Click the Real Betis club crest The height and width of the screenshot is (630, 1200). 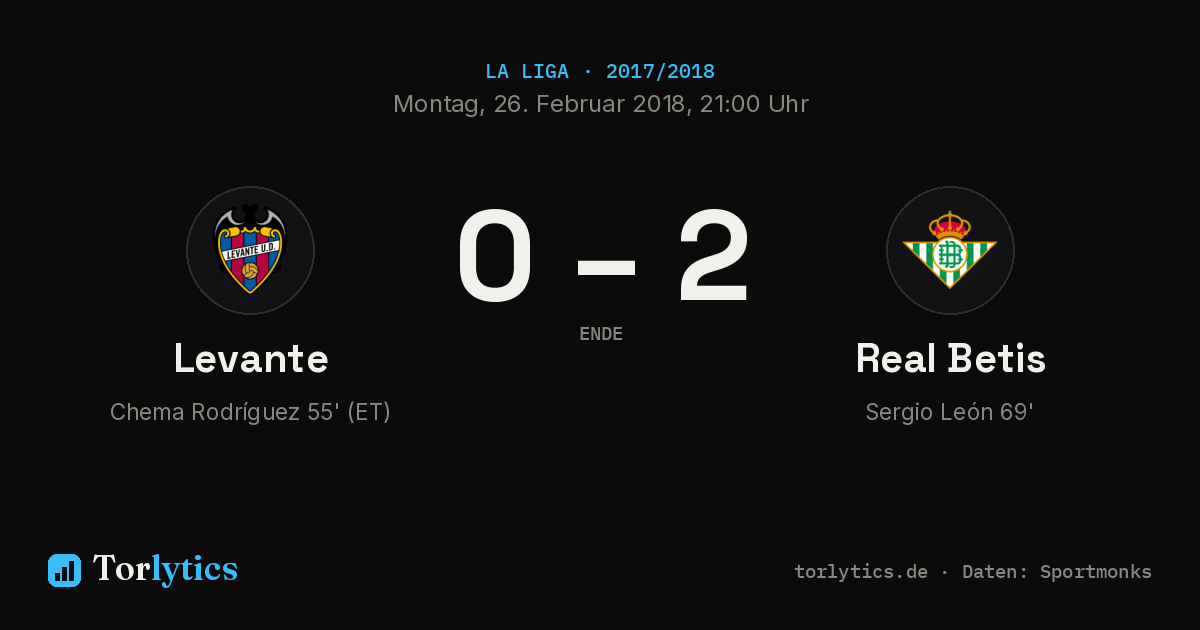click(950, 250)
